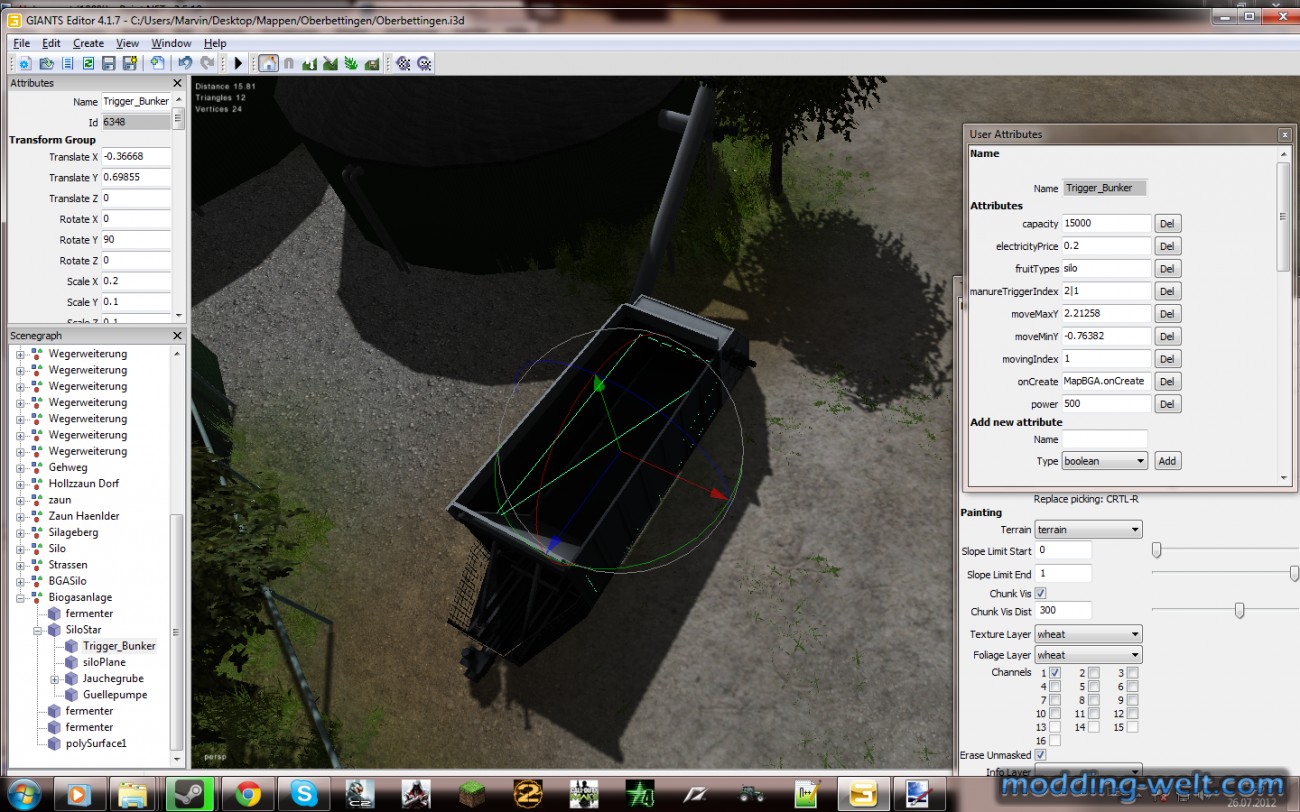Open the Terrain dropdown
Screen dimensions: 1300x812
click(1088, 529)
